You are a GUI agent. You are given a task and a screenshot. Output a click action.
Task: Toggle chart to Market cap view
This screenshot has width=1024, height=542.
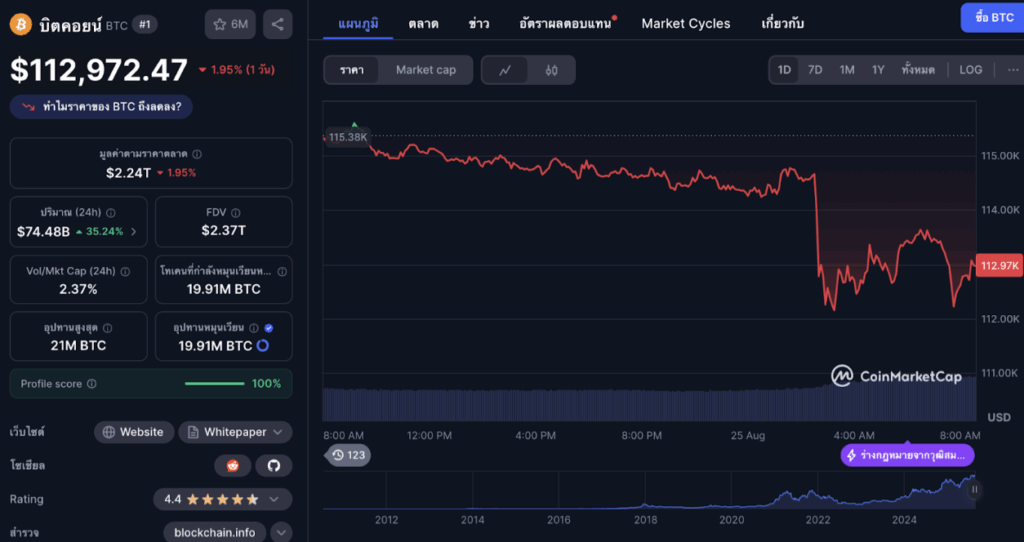tap(425, 70)
